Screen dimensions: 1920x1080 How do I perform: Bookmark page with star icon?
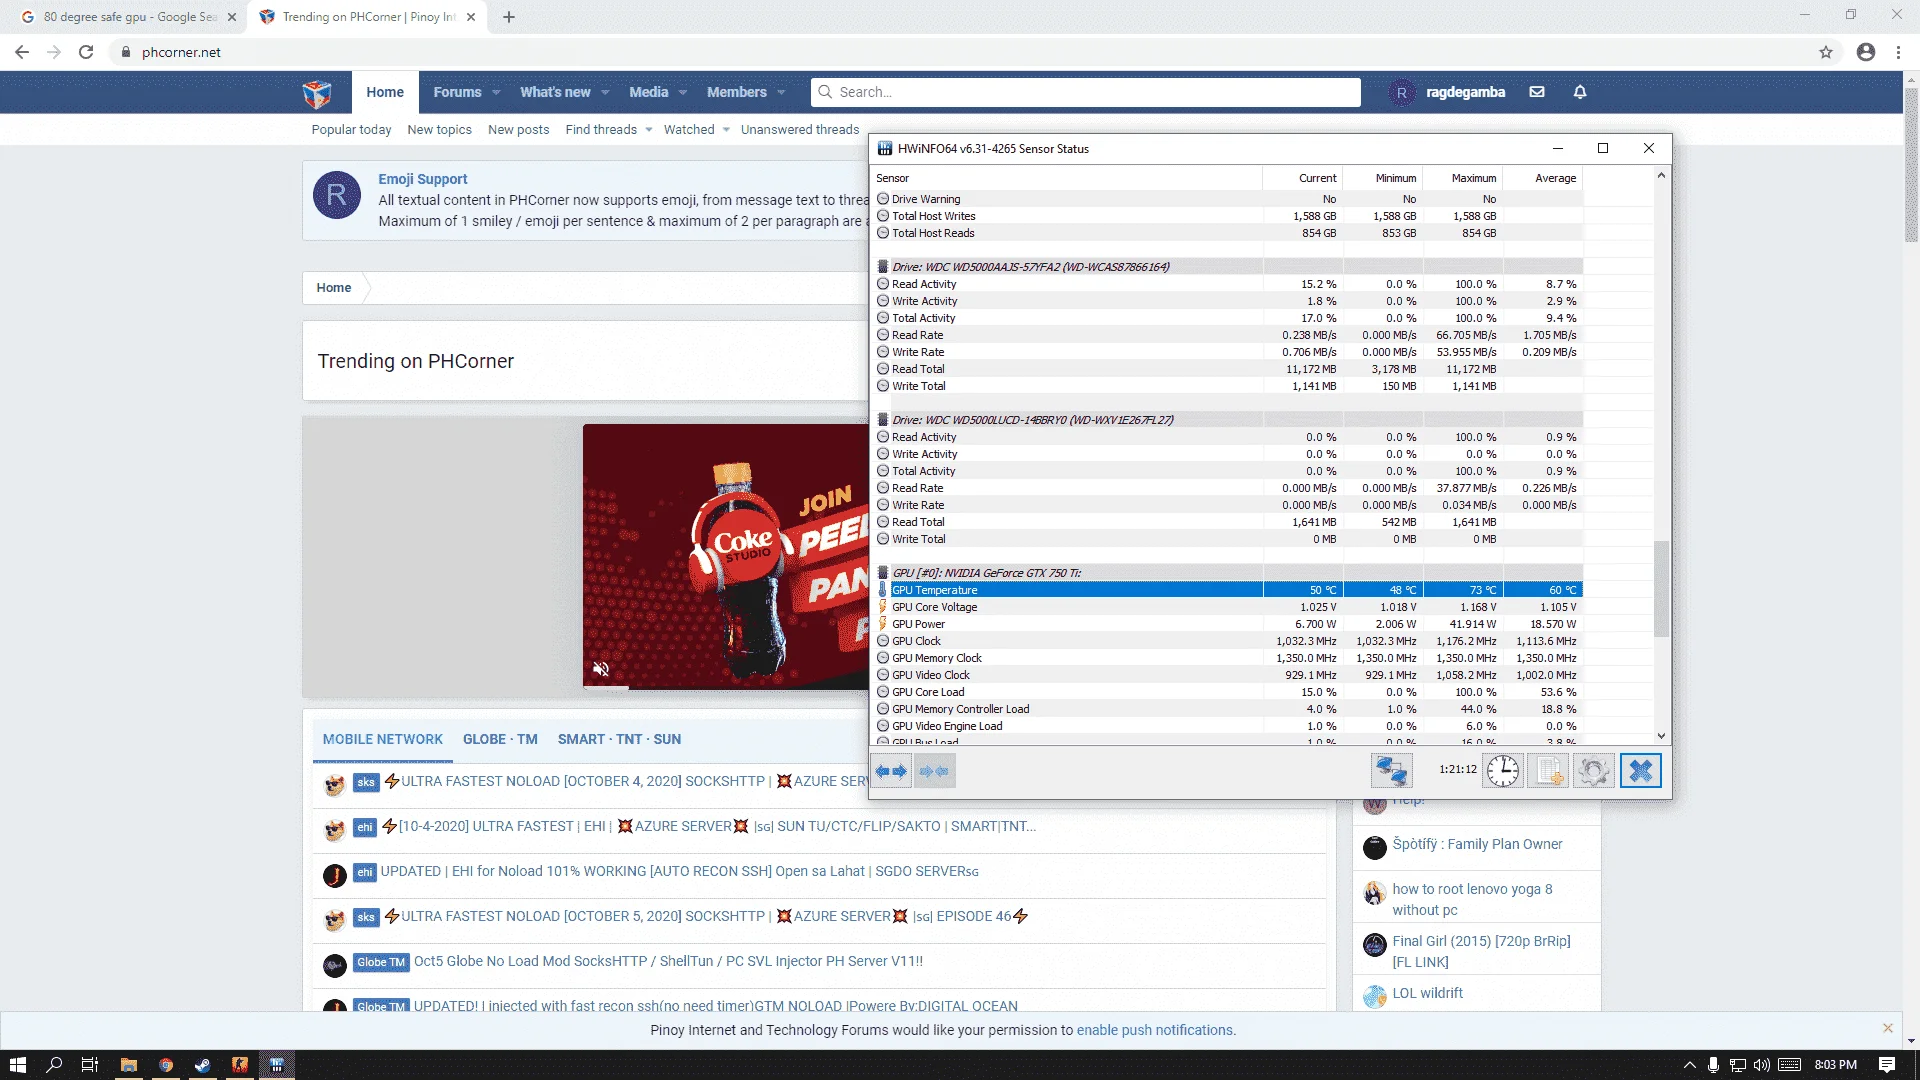coord(1826,52)
